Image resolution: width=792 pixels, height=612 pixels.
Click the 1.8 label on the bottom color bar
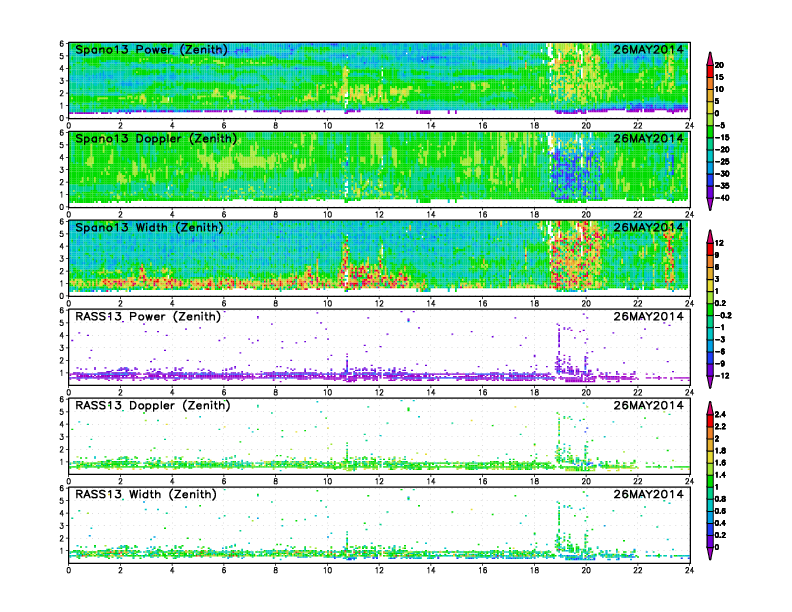(x=721, y=451)
